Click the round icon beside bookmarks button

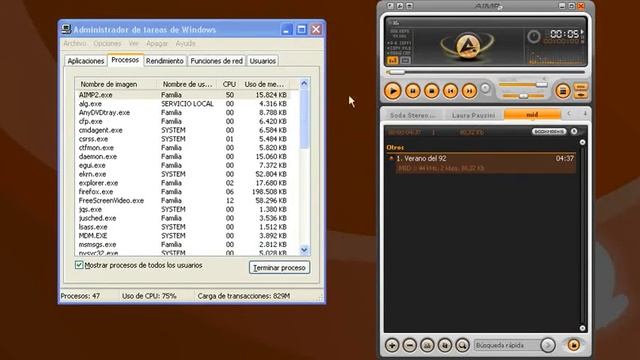[574, 131]
